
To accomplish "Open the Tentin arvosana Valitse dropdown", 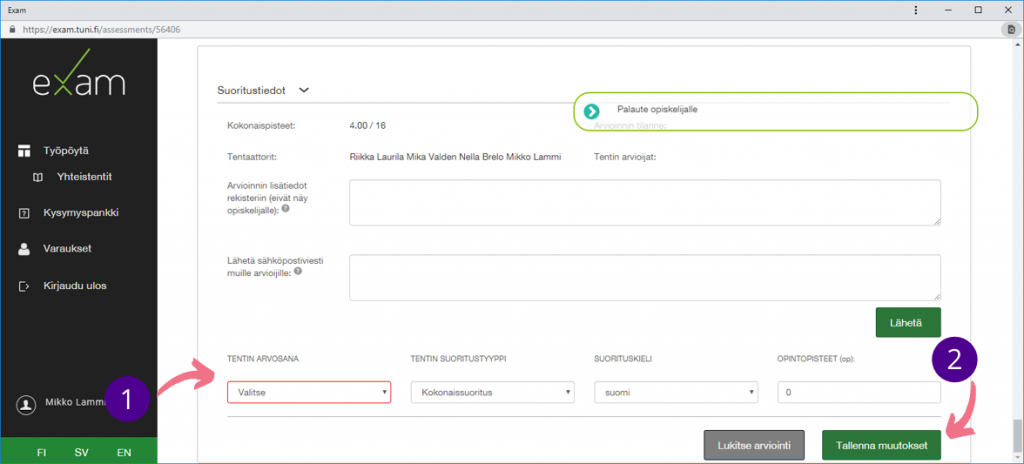I will [x=309, y=393].
